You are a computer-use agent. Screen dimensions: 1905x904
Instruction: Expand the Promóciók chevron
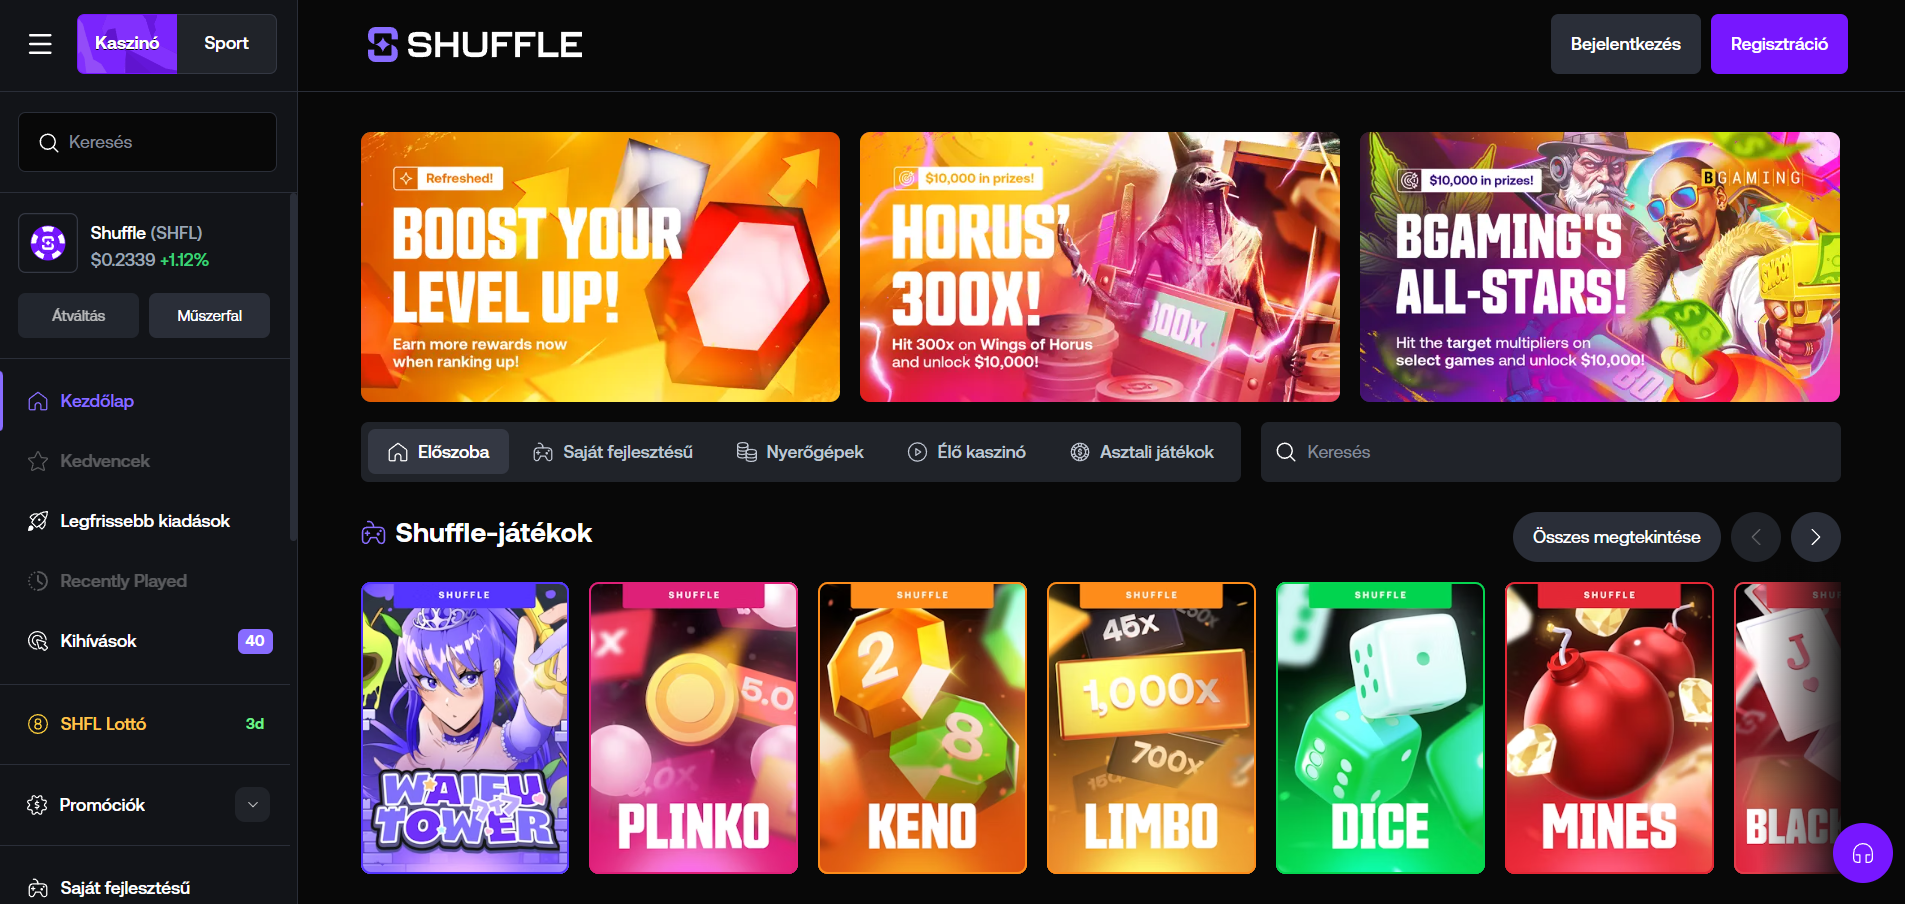pos(253,805)
